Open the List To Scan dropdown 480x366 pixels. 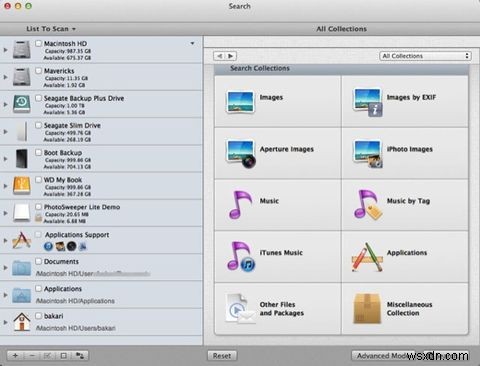point(51,29)
